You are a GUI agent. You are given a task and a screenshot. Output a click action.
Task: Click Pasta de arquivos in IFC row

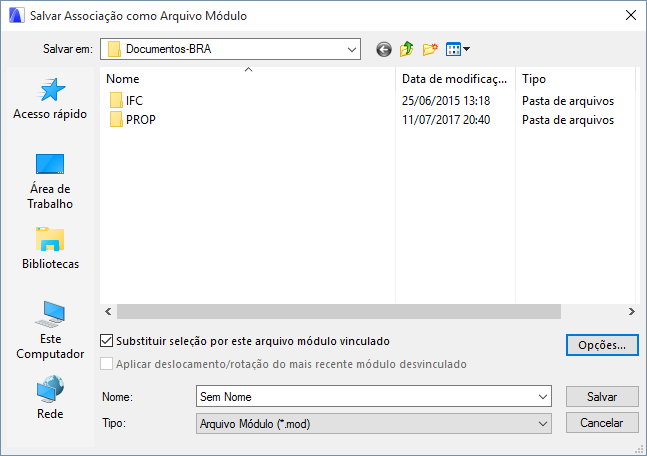(568, 101)
